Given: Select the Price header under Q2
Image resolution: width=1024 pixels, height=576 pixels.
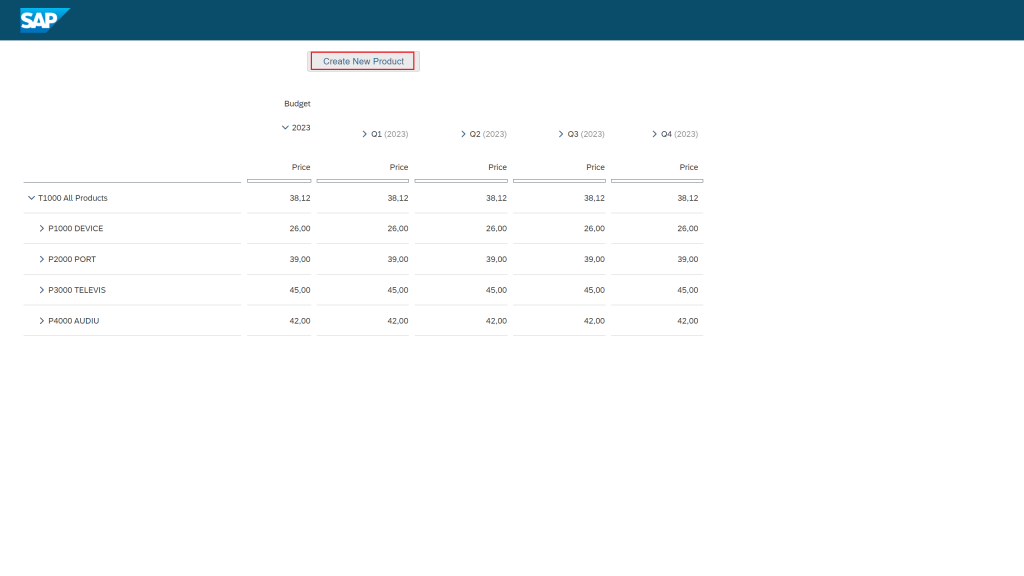Looking at the screenshot, I should pos(497,167).
